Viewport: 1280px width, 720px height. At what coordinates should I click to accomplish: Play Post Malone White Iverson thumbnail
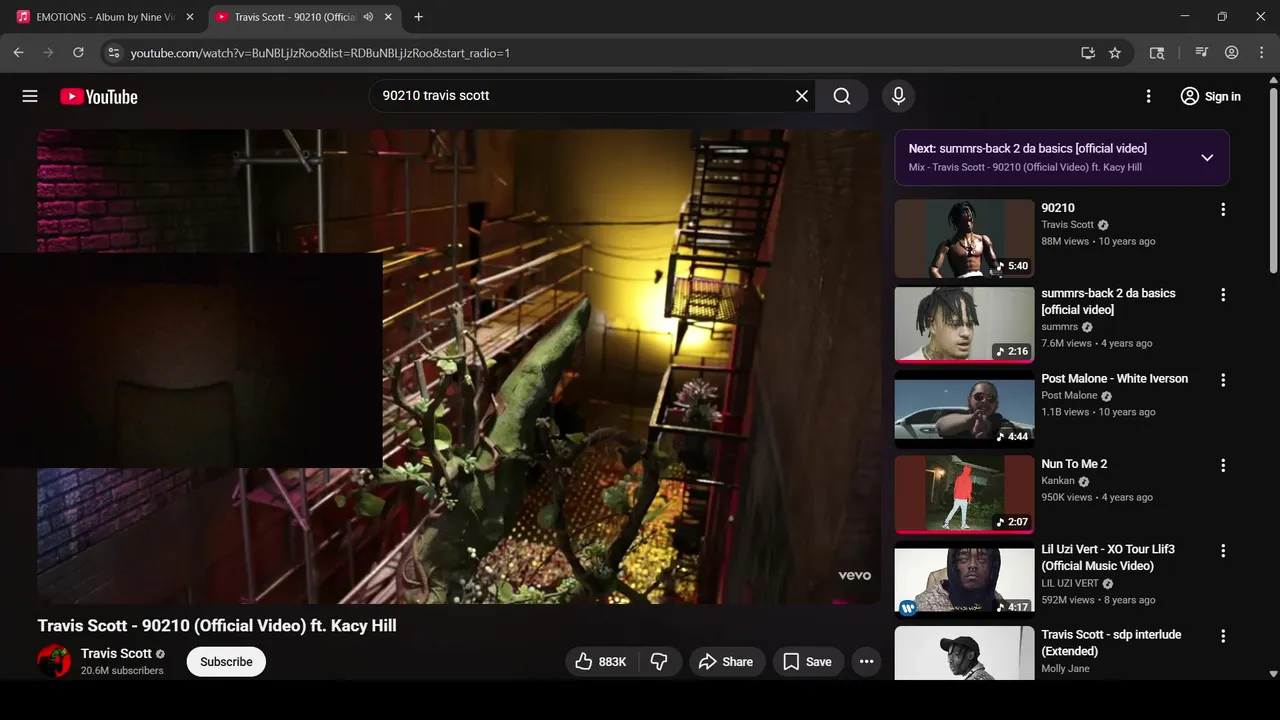[x=964, y=409]
